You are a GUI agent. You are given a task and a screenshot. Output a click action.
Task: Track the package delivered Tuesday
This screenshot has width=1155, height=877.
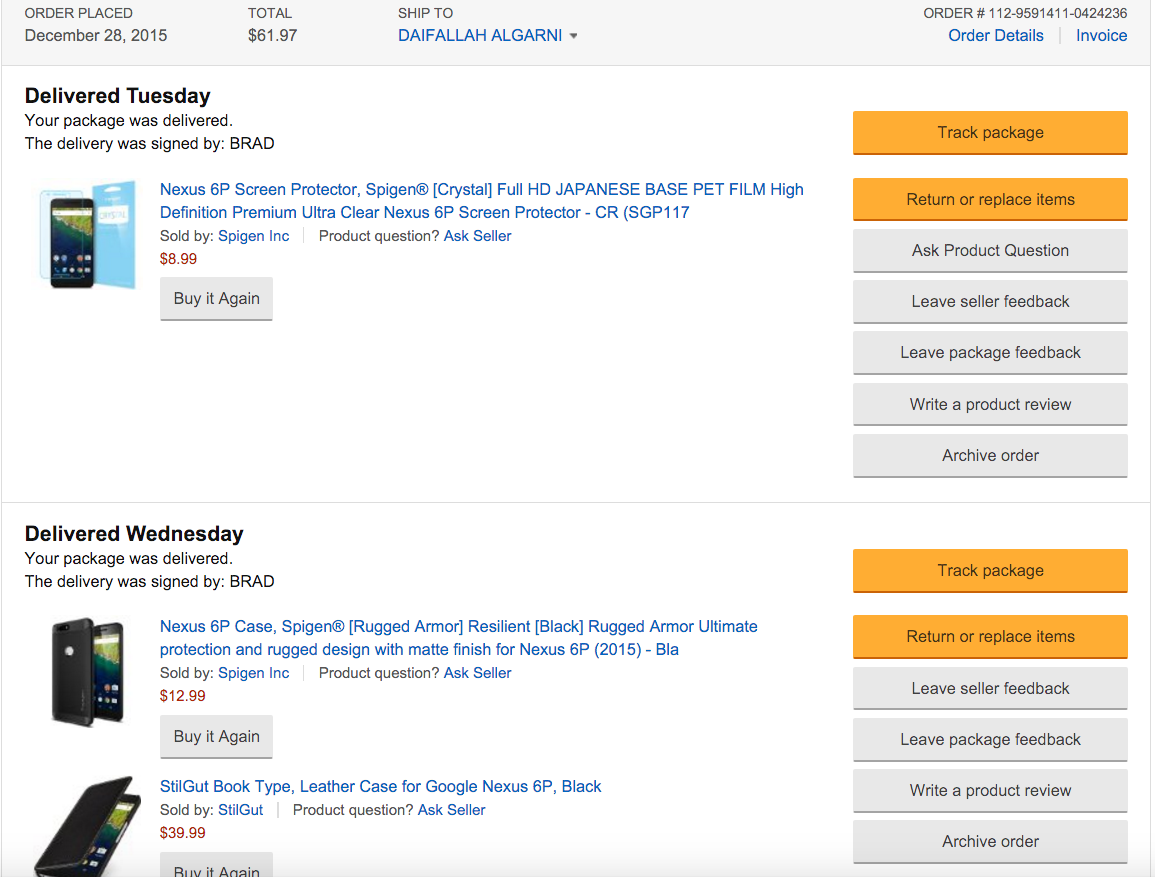point(990,133)
